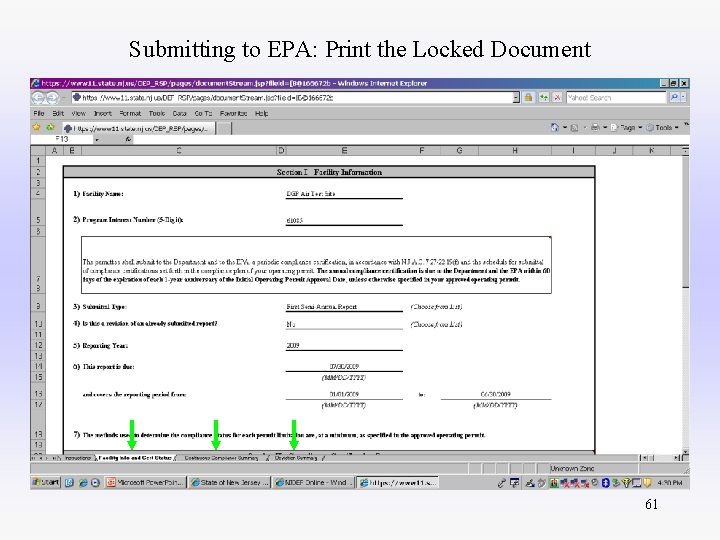Click the Show Desktop quick launch icon
720x540 pixels.
pos(69,483)
